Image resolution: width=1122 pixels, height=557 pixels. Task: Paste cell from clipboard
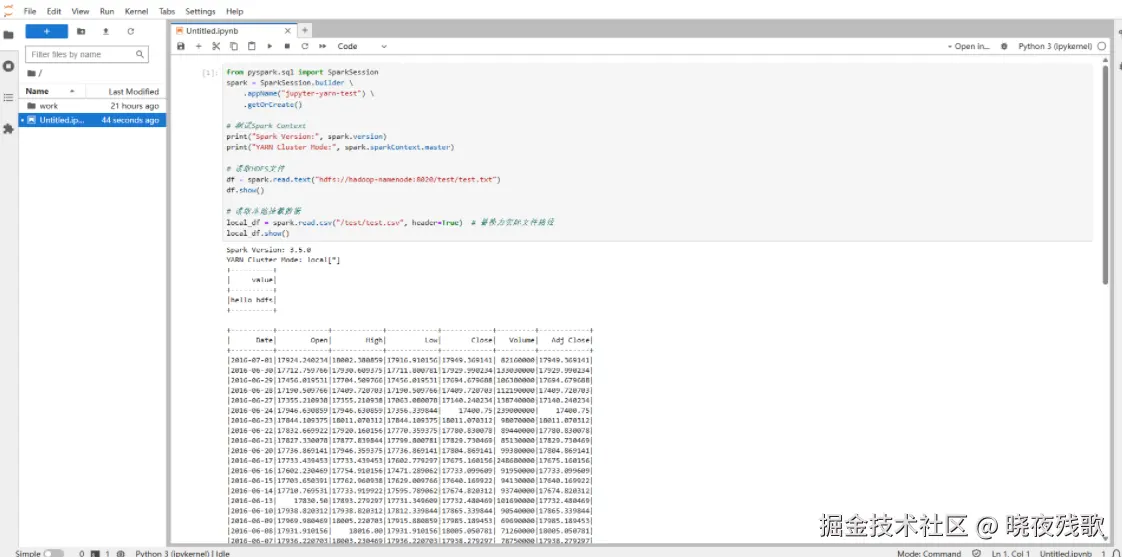point(251,46)
